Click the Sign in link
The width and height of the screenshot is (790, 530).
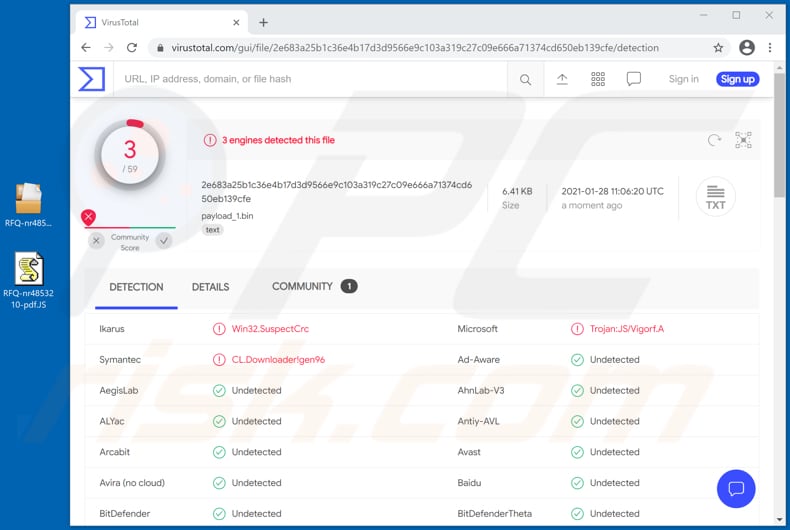683,79
